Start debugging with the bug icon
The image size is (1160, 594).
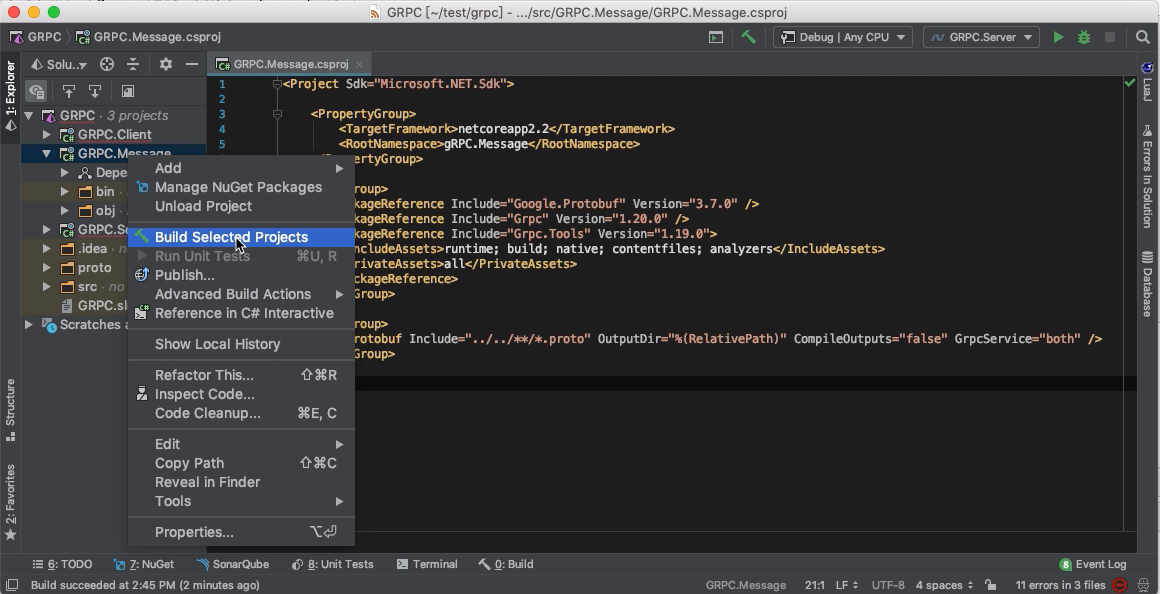click(1084, 37)
